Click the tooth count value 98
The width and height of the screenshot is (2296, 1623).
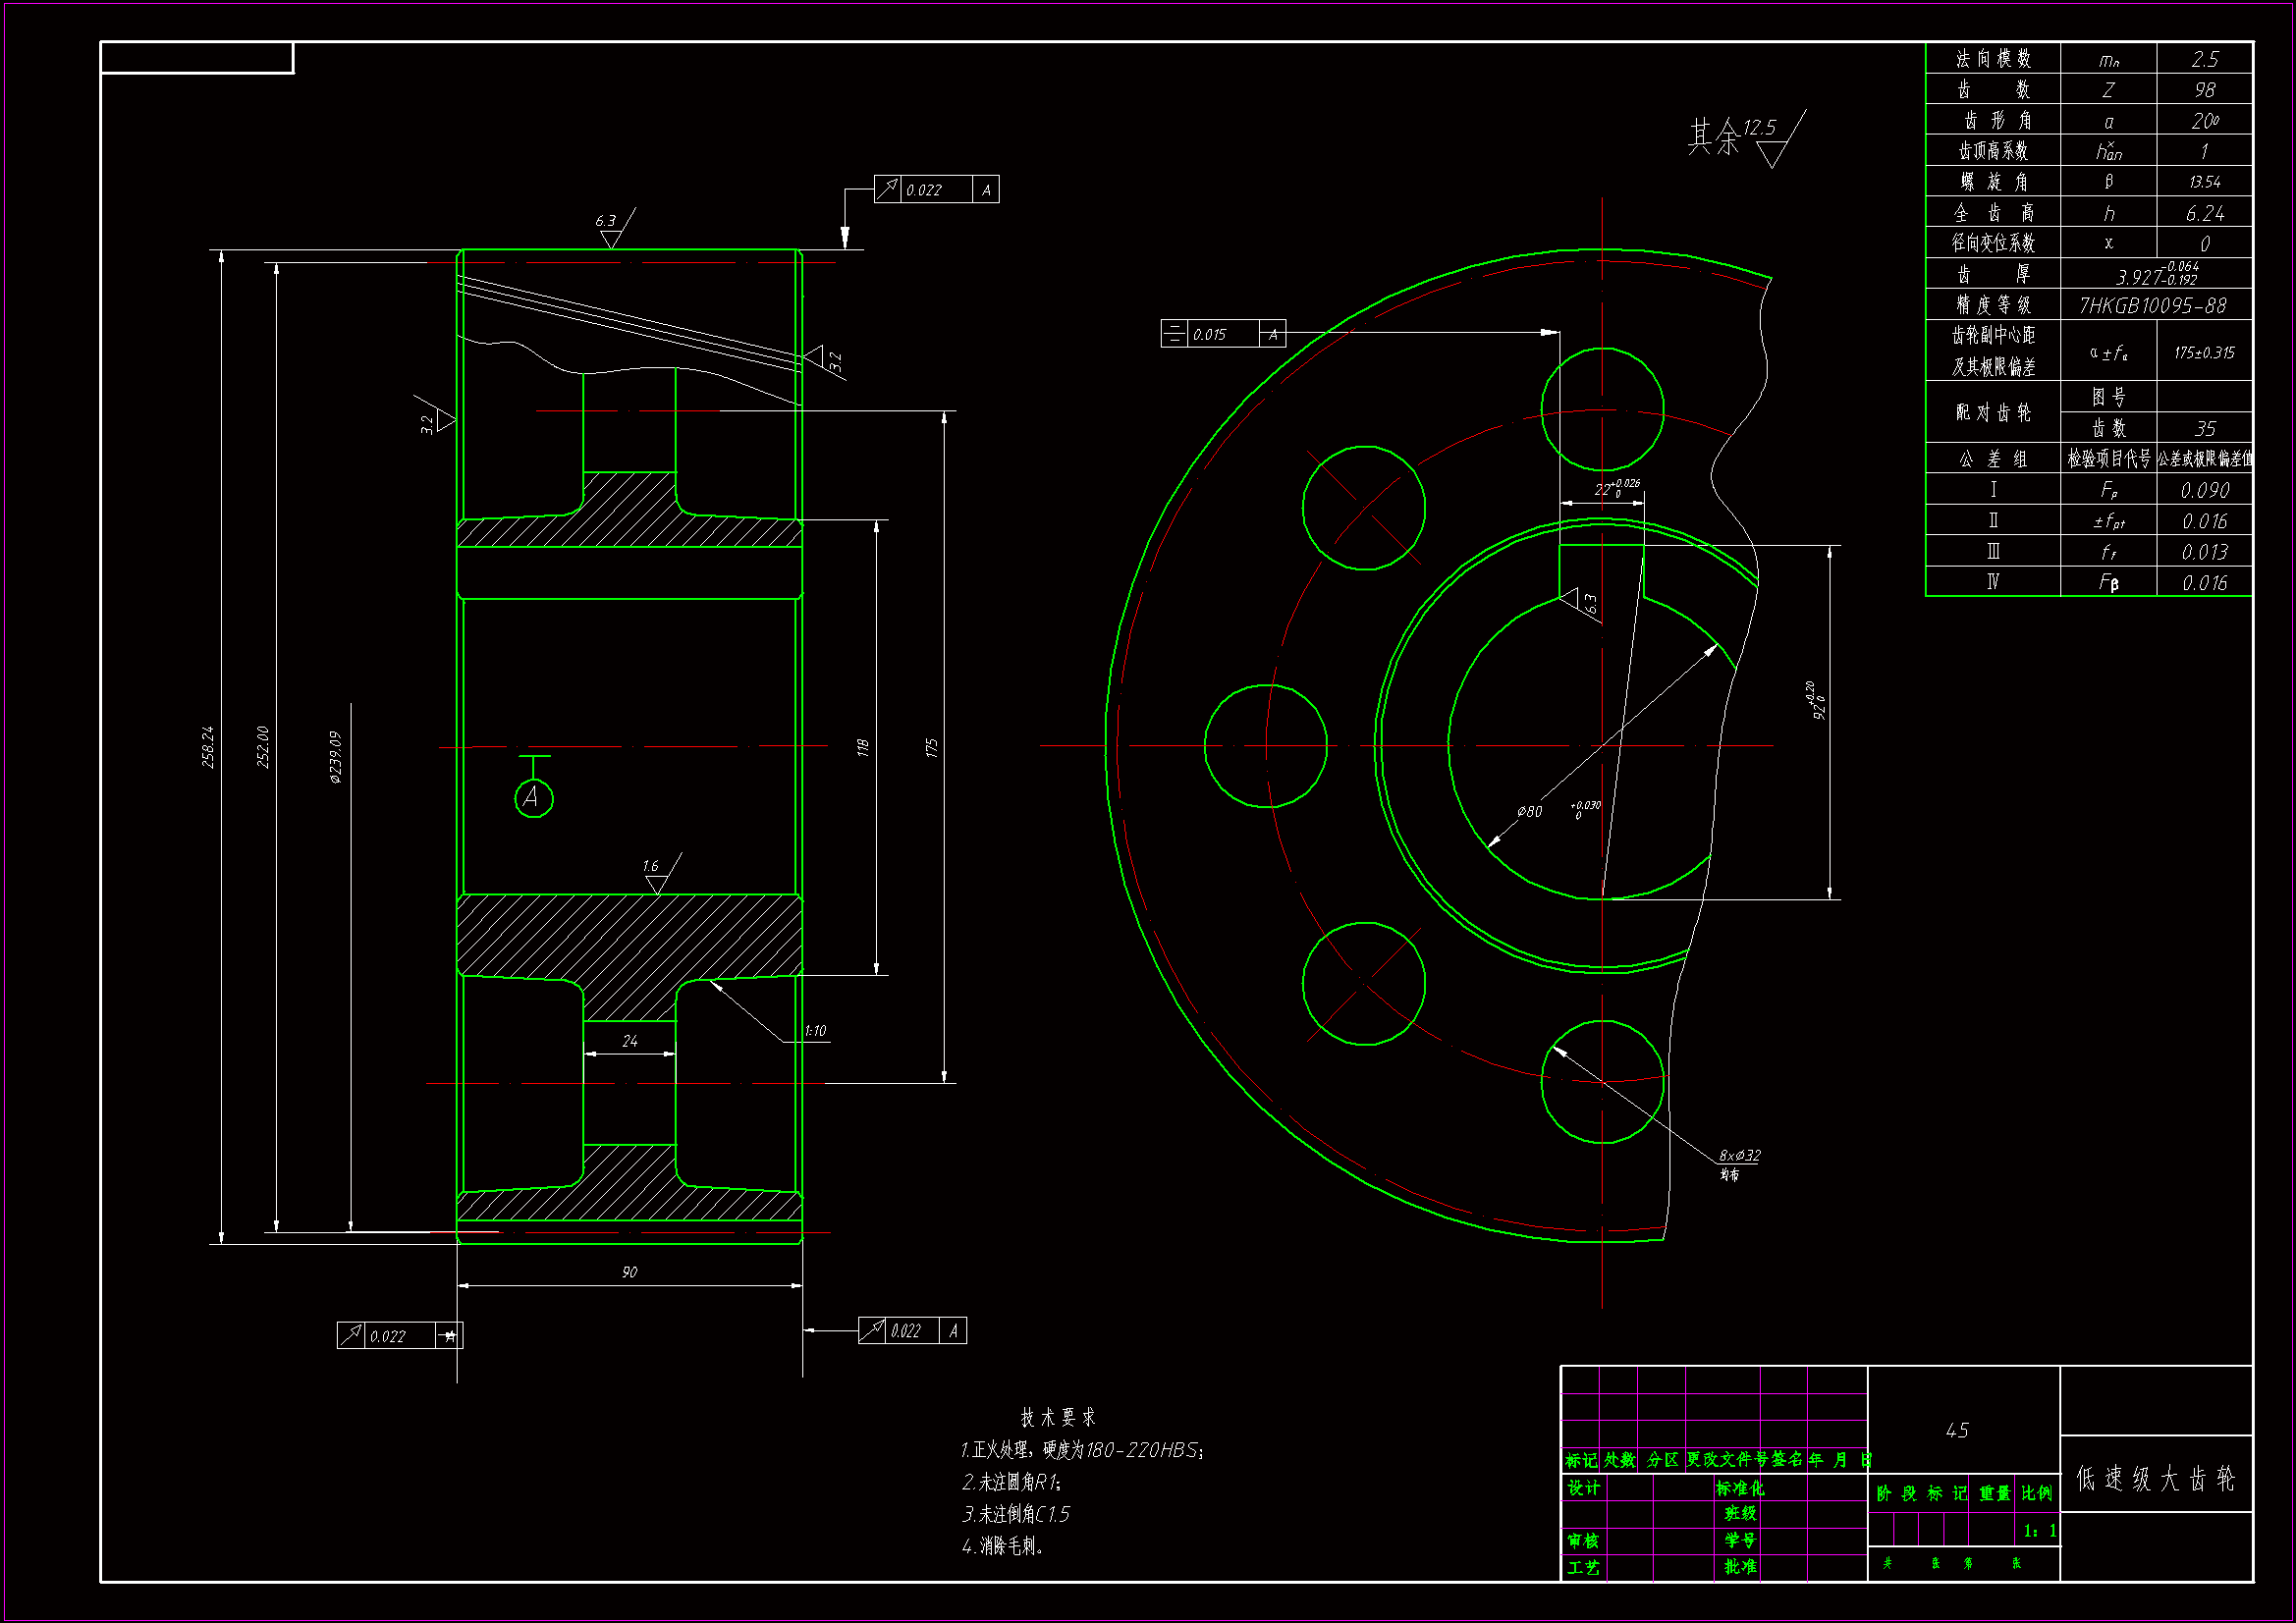[x=2204, y=90]
